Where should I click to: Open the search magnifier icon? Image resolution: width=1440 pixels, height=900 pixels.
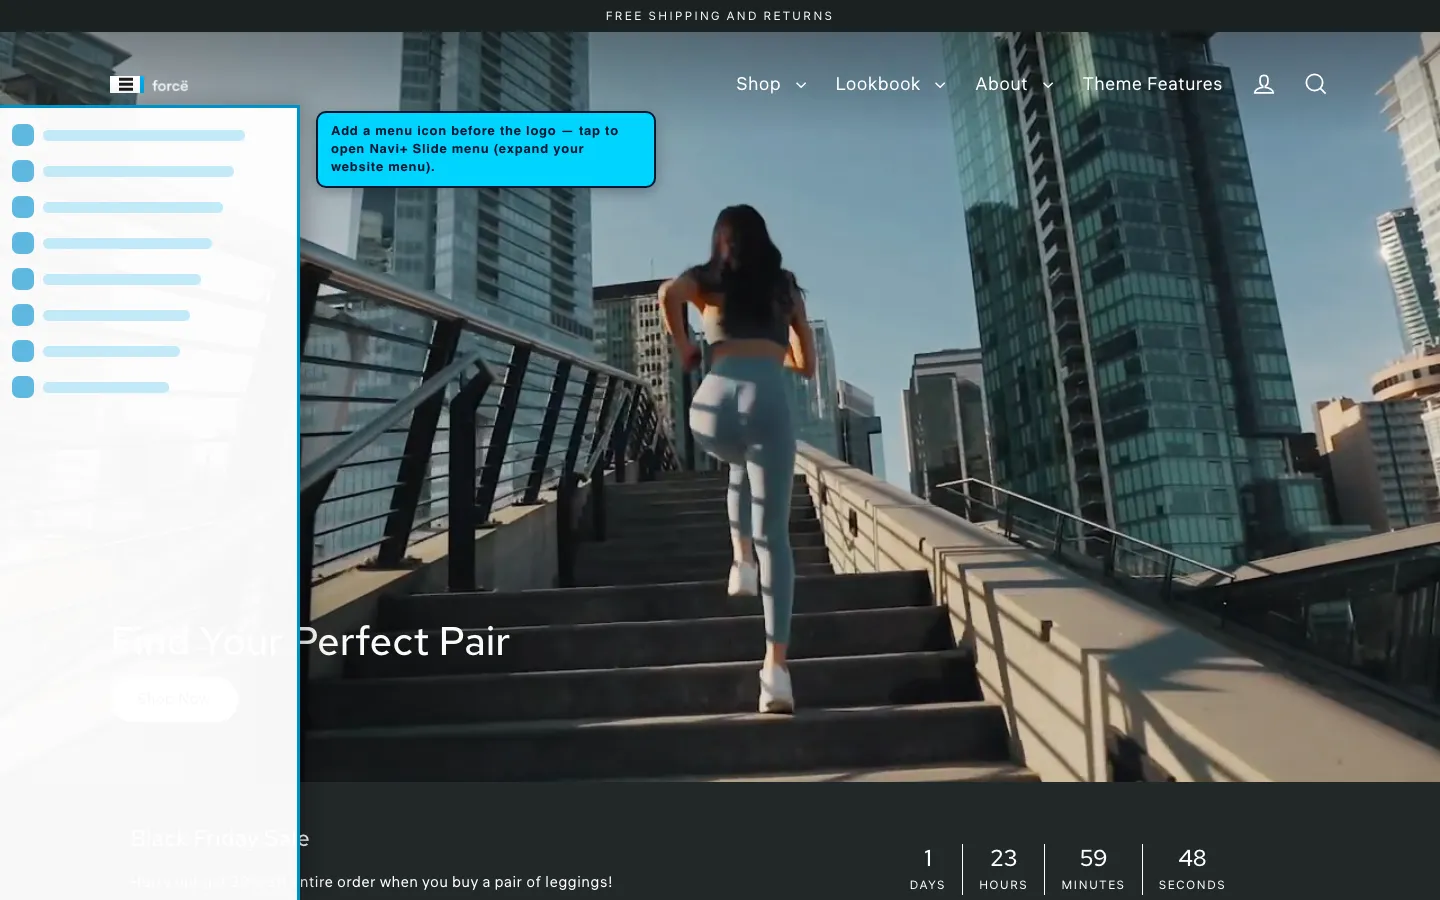1316,84
